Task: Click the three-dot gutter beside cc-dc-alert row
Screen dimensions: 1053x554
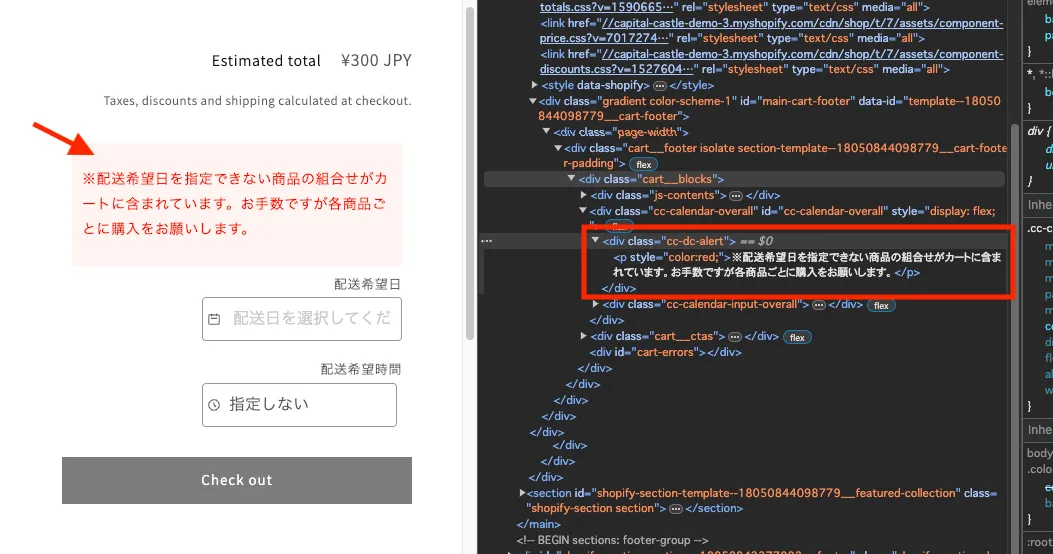Action: pyautogui.click(x=486, y=241)
